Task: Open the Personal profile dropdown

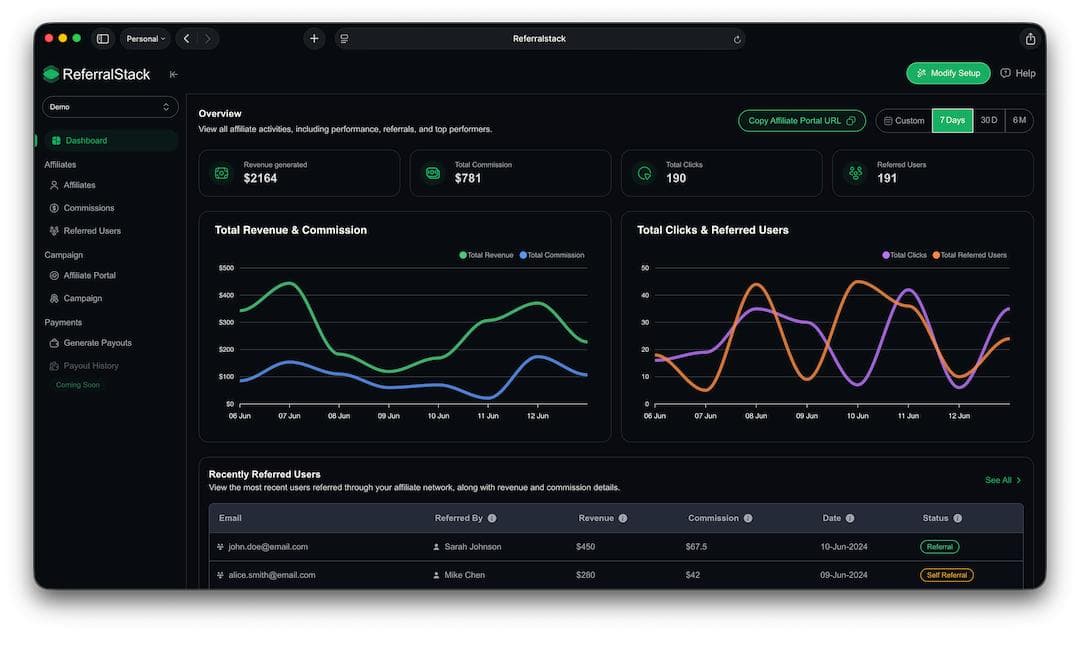Action: [x=145, y=39]
